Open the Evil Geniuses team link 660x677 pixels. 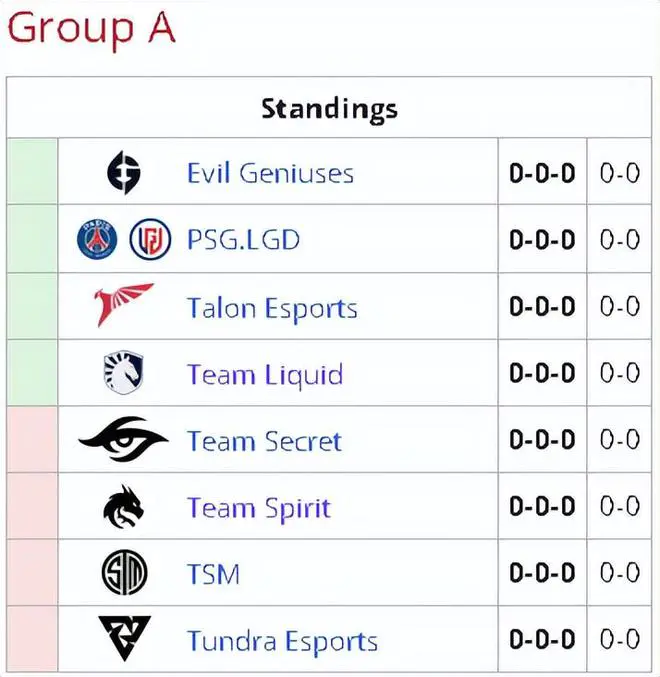[x=271, y=173]
